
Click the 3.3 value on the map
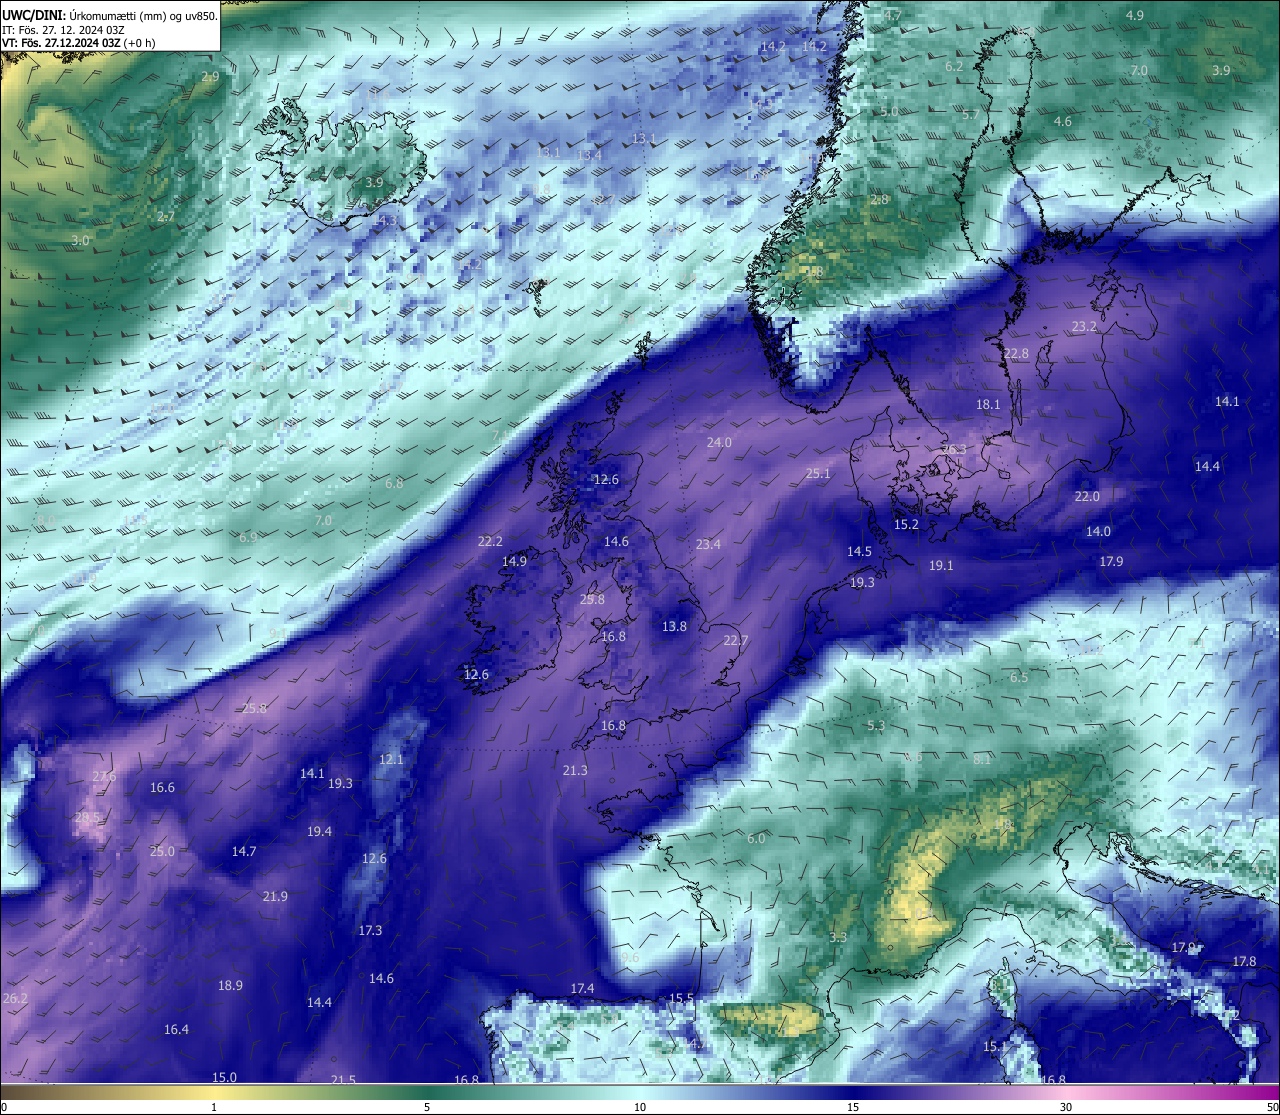point(838,938)
